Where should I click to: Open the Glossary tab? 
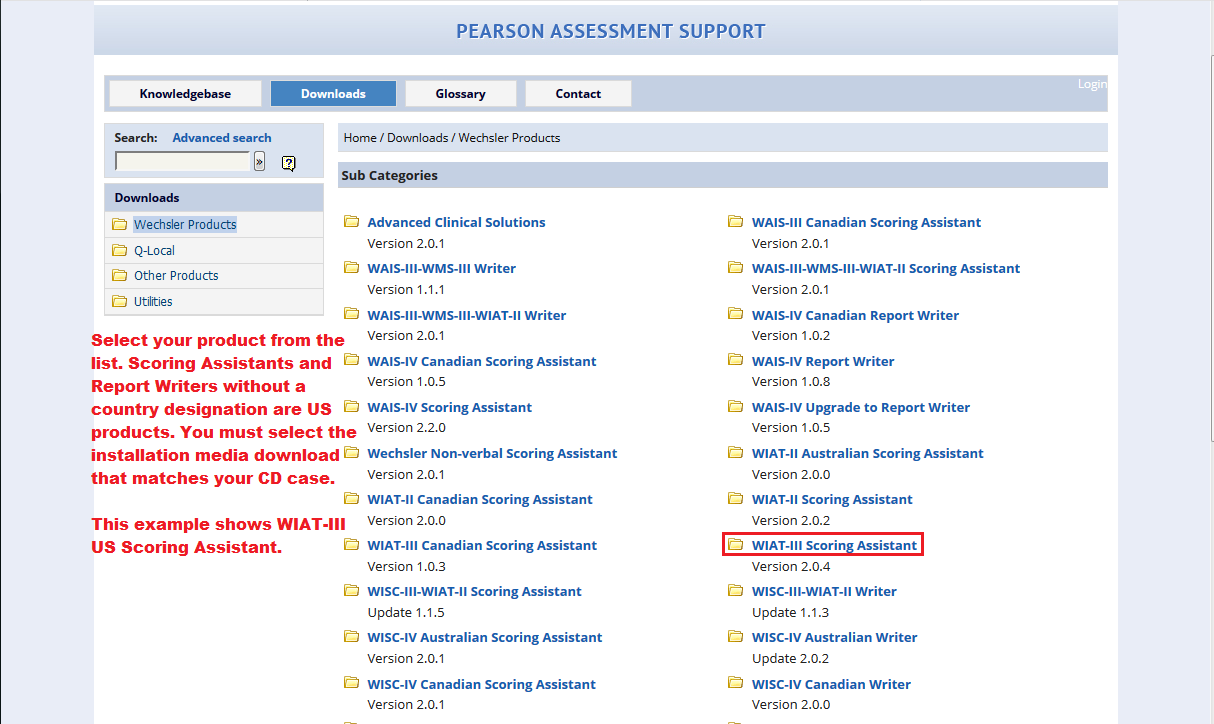click(x=460, y=94)
